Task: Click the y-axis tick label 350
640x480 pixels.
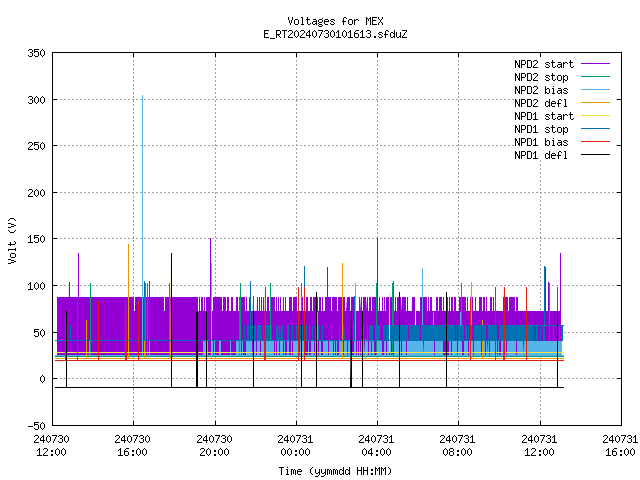Action: (36, 53)
